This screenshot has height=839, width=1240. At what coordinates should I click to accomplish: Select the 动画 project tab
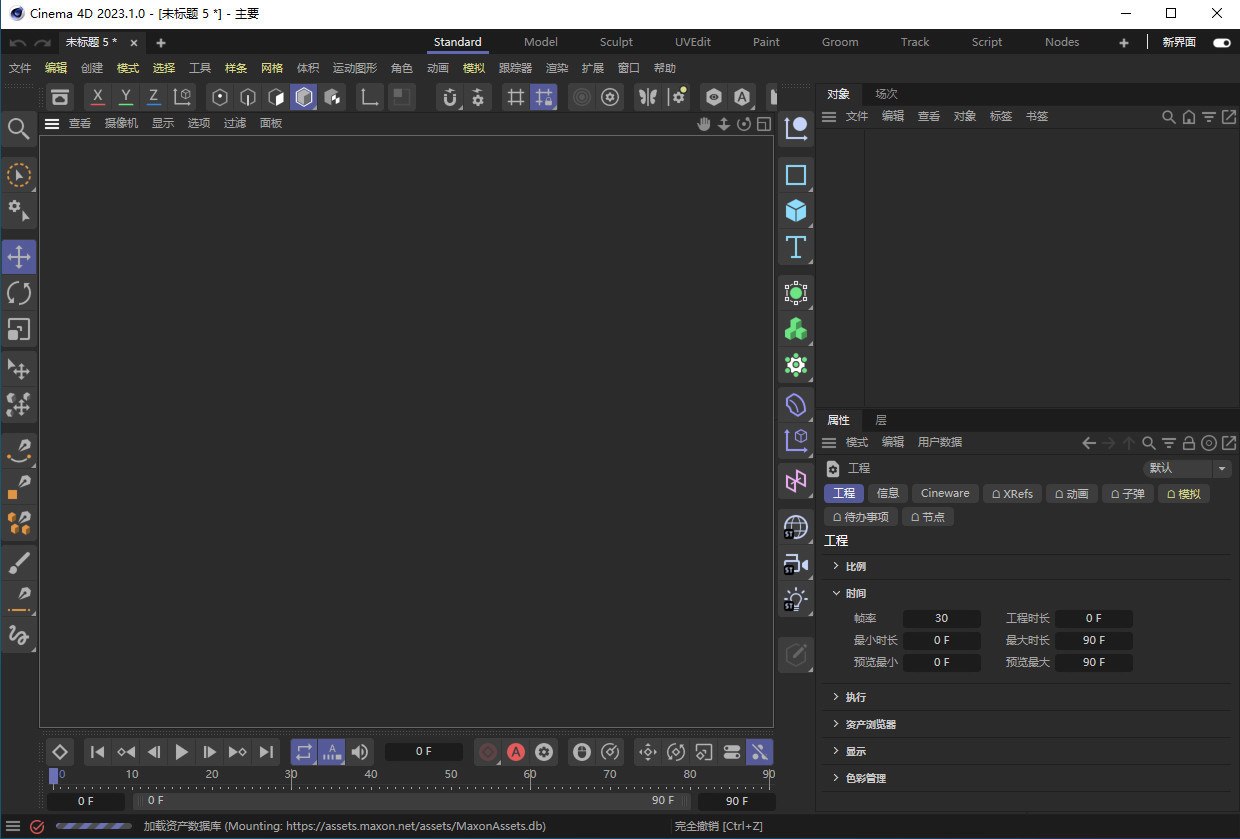[x=1071, y=493]
